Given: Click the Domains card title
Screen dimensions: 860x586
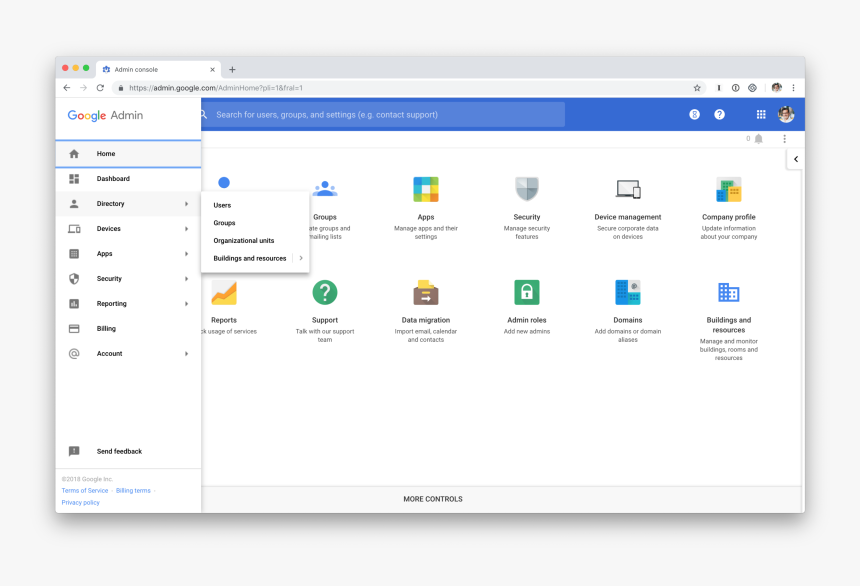Looking at the screenshot, I should click(628, 320).
